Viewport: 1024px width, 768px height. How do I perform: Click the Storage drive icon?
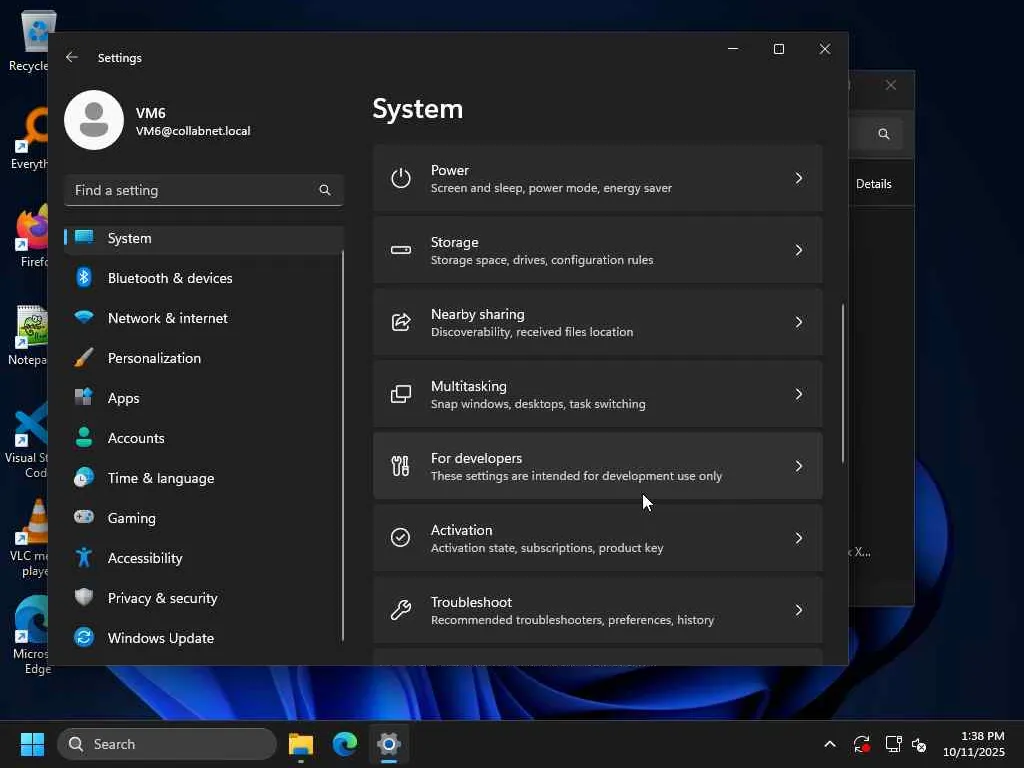click(401, 250)
